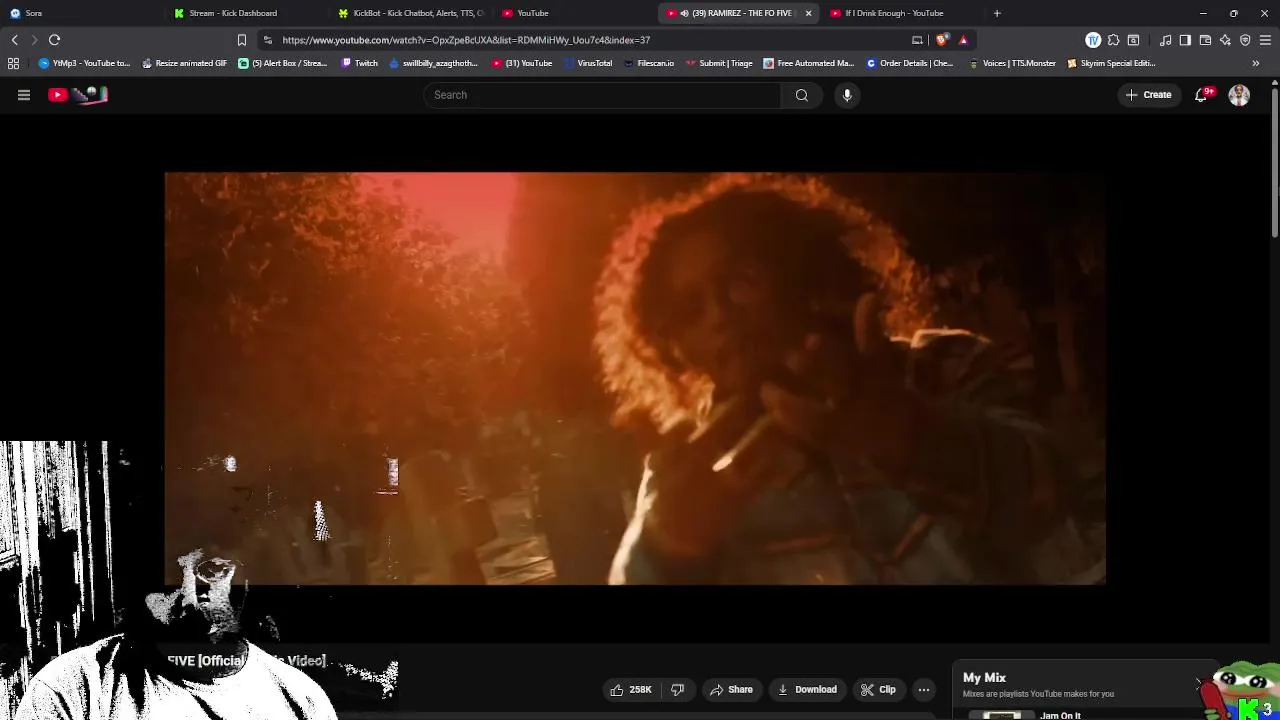Screen dimensions: 1280x720
Task: Click the Download button
Action: tap(807, 689)
